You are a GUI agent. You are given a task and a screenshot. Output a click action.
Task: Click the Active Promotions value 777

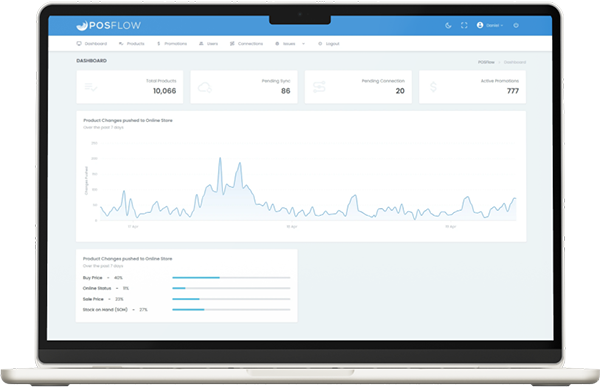coord(513,91)
